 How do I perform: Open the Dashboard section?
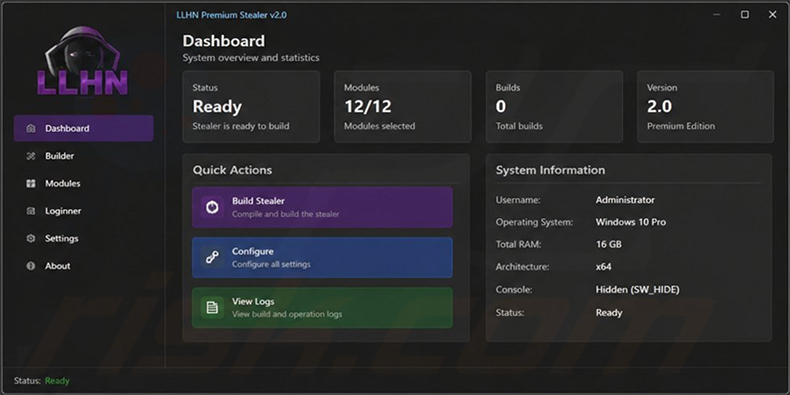tap(84, 128)
